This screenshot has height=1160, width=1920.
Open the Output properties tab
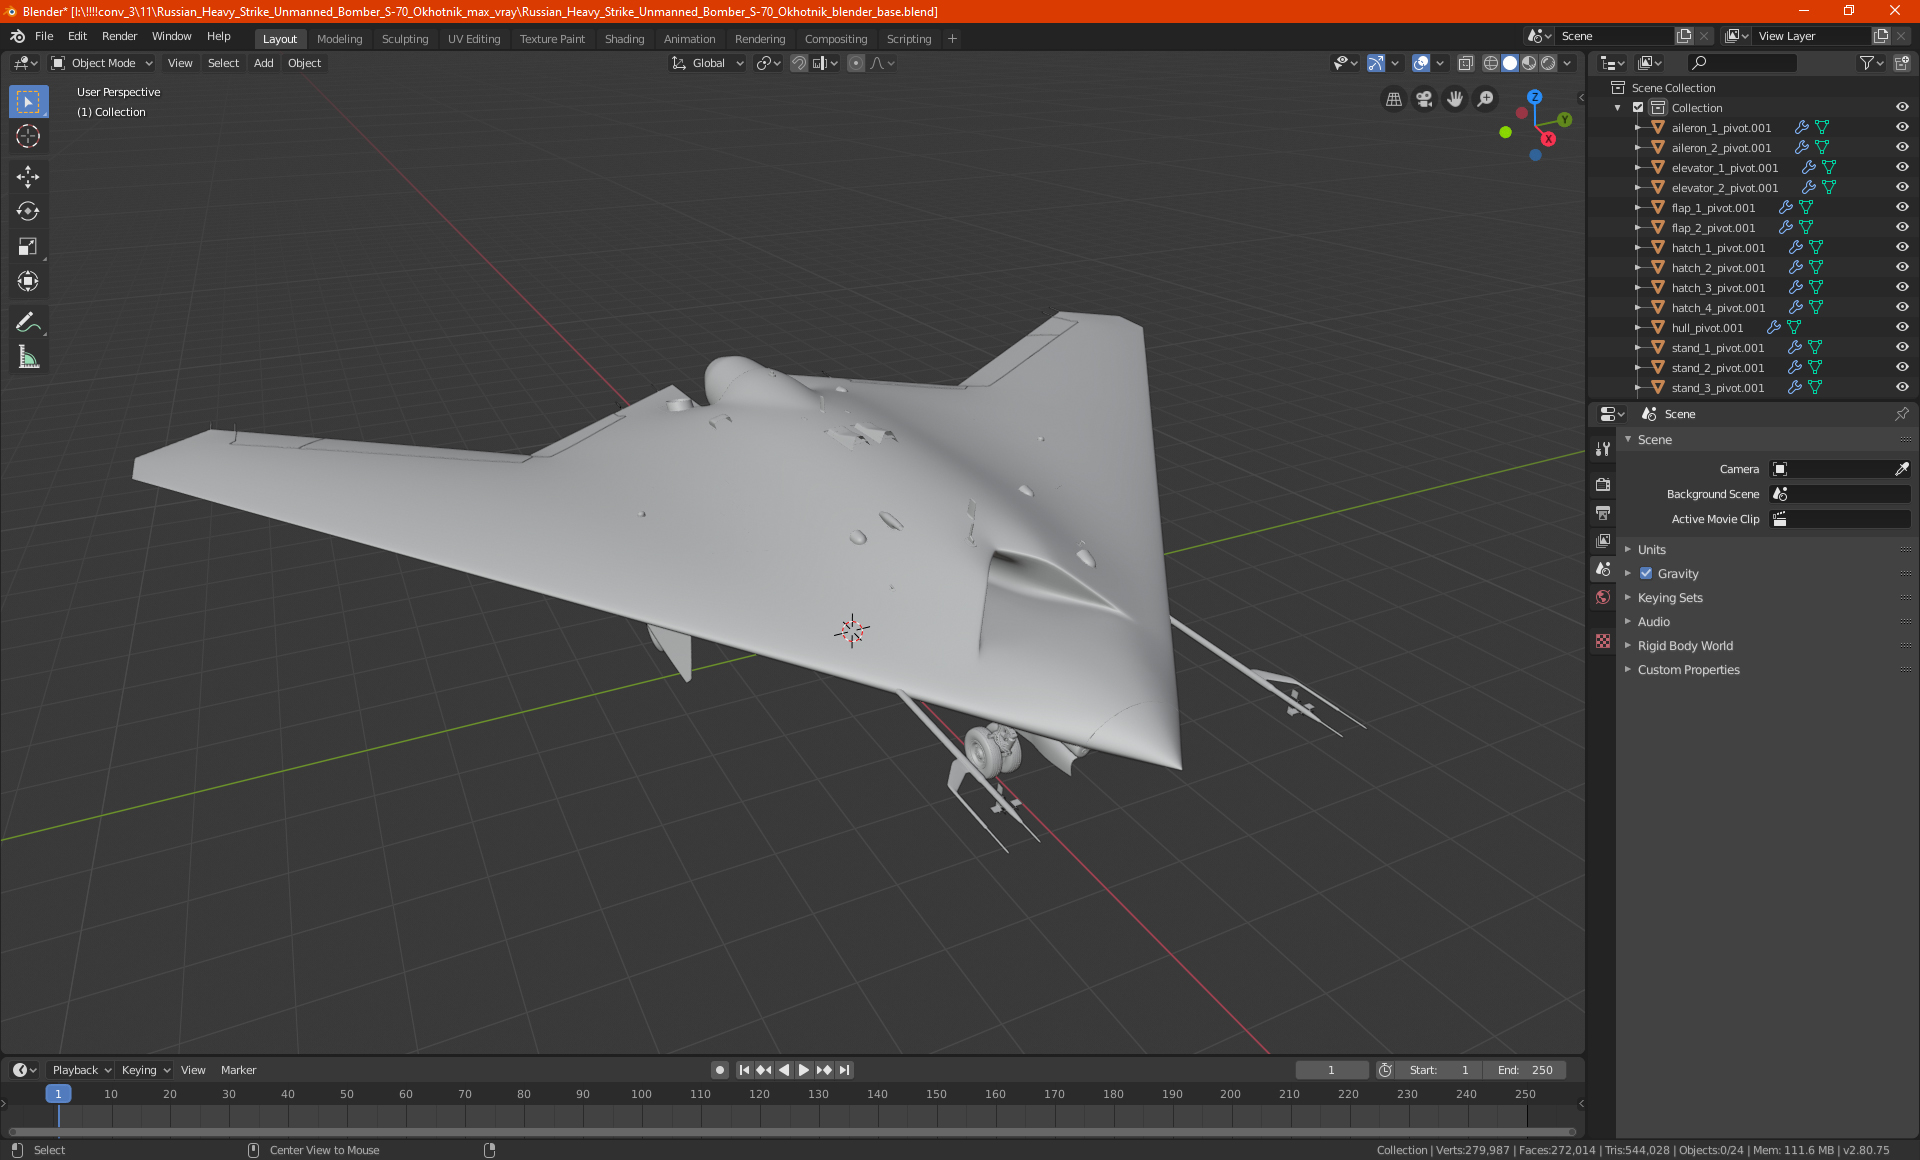click(1603, 512)
